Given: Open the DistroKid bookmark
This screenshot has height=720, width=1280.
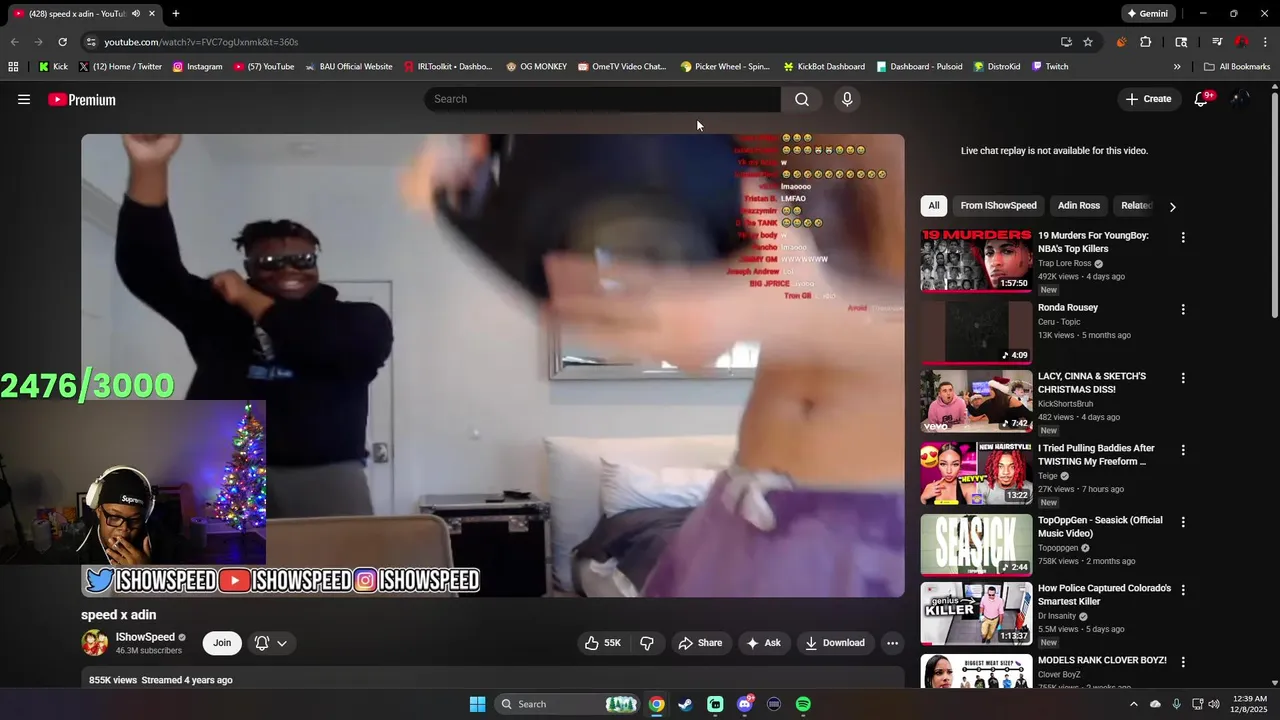Looking at the screenshot, I should click(x=997, y=67).
